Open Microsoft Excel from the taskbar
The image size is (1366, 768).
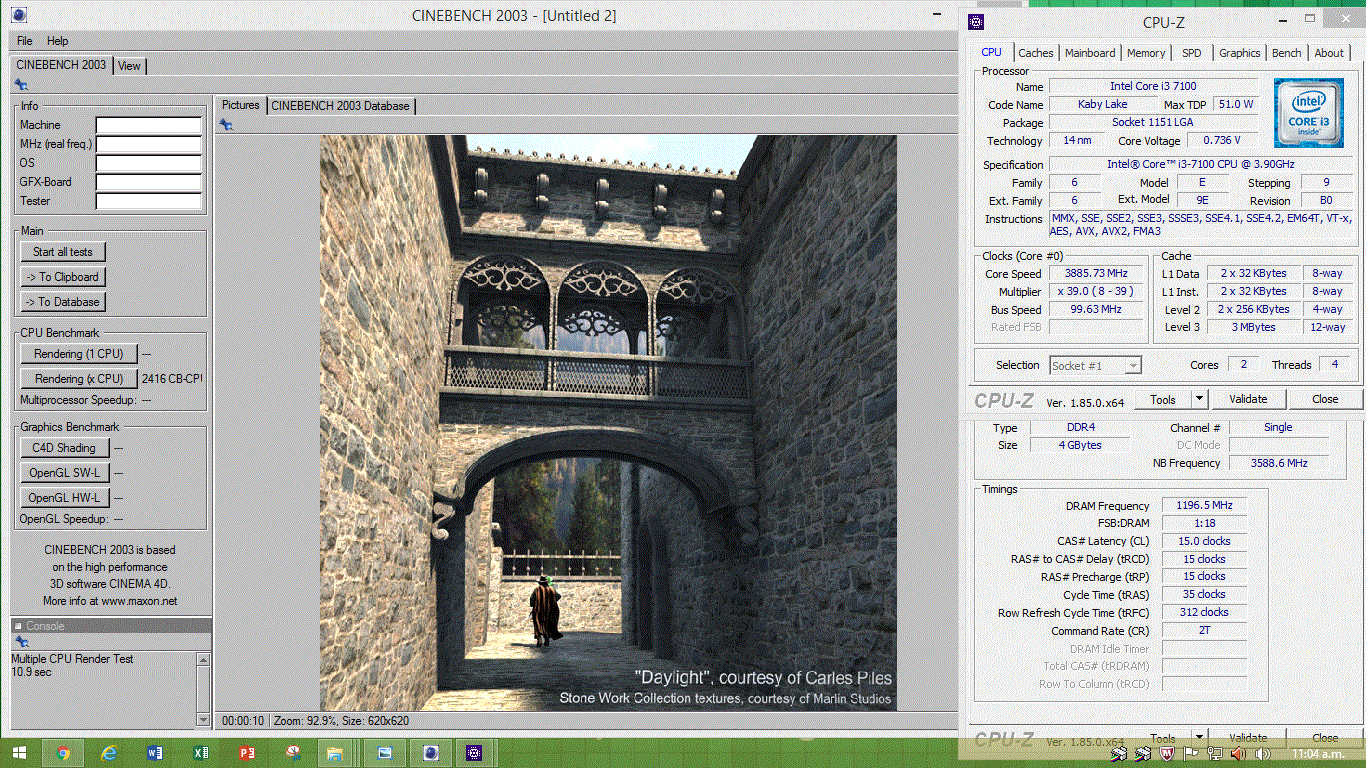tap(201, 753)
